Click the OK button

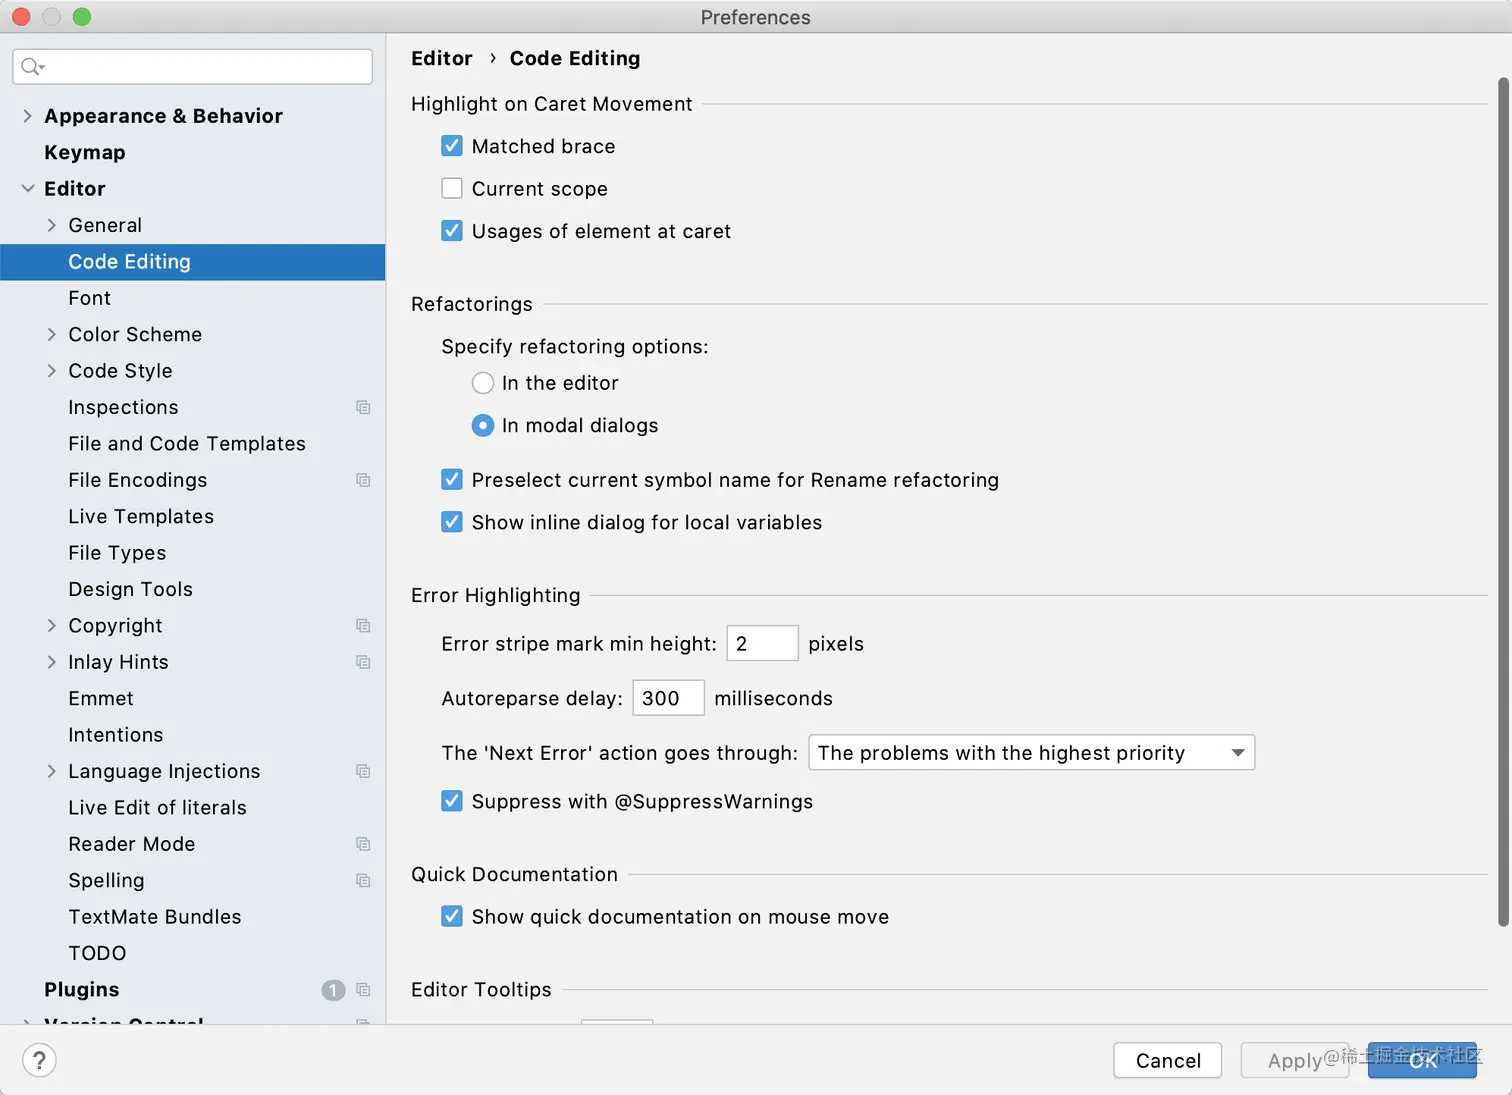coord(1422,1060)
